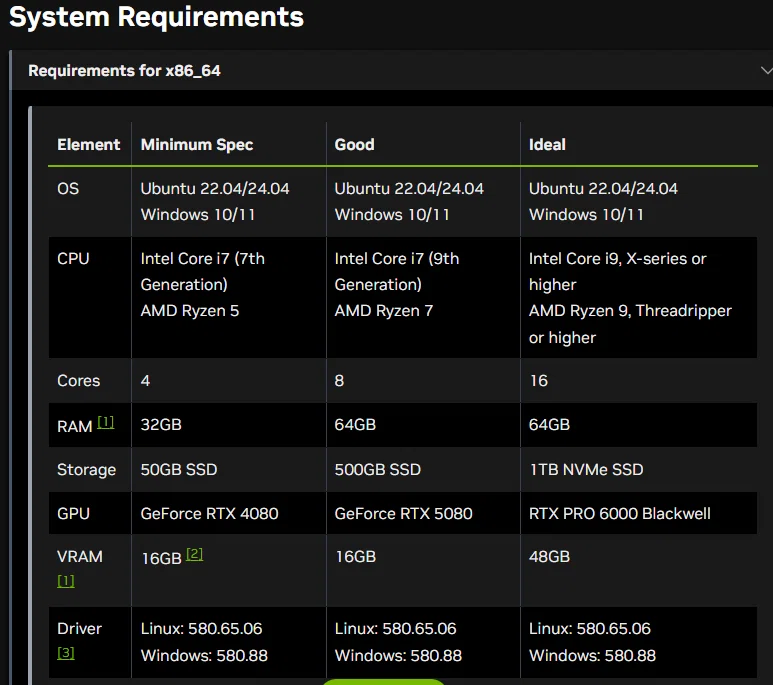Click the 1TB NVMe SSD value
The height and width of the screenshot is (685, 773).
coord(587,469)
